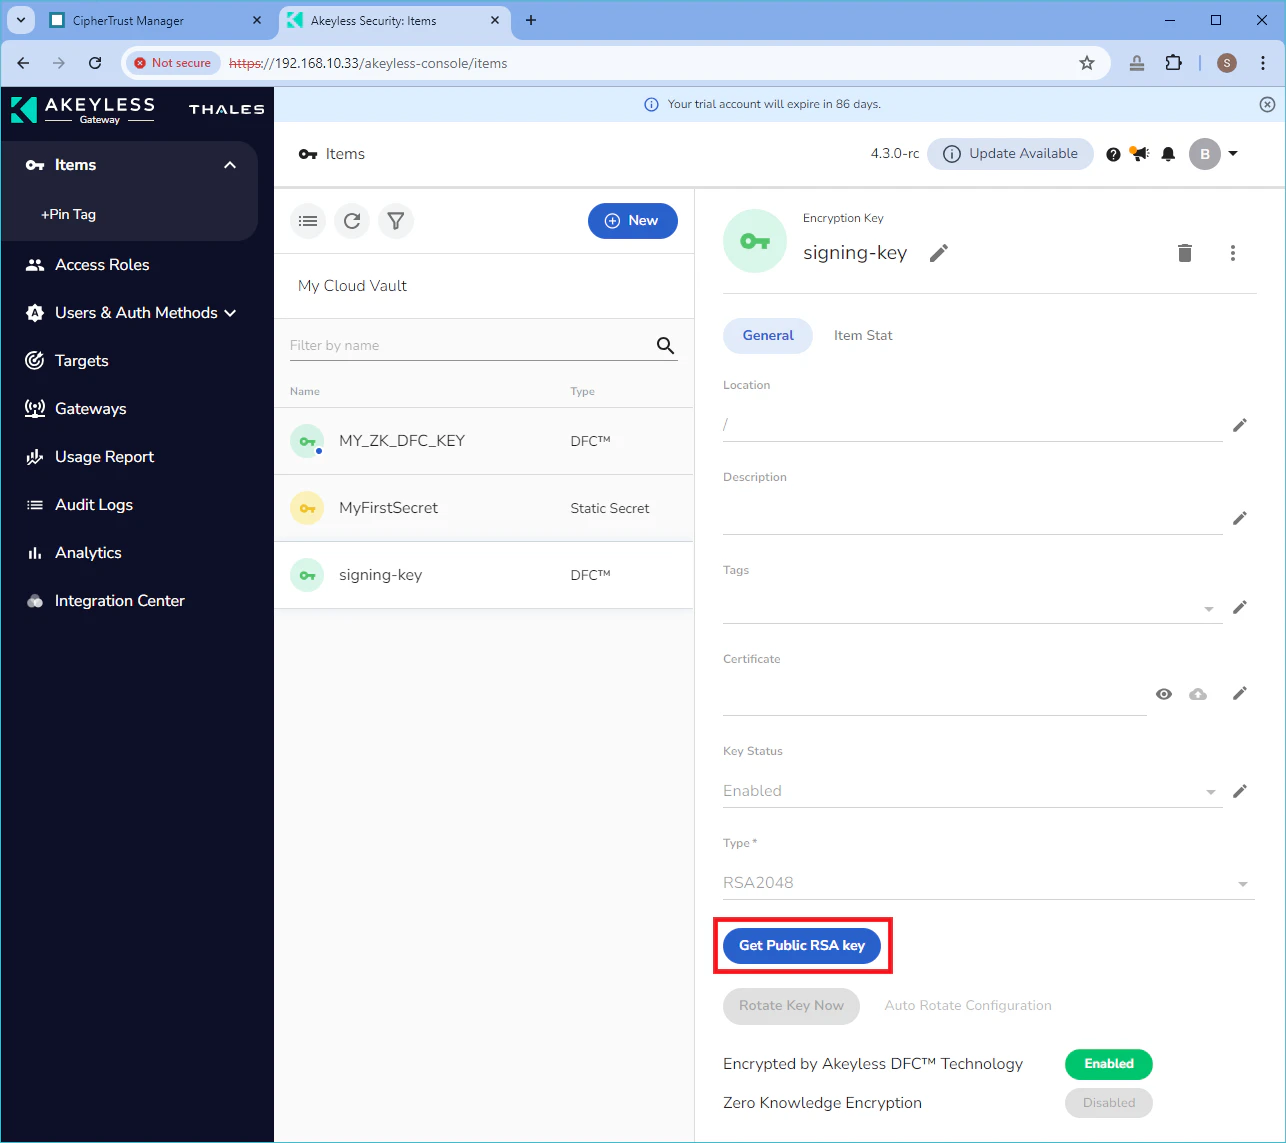Show the certificate with eye icon
The image size is (1286, 1143).
click(1164, 694)
